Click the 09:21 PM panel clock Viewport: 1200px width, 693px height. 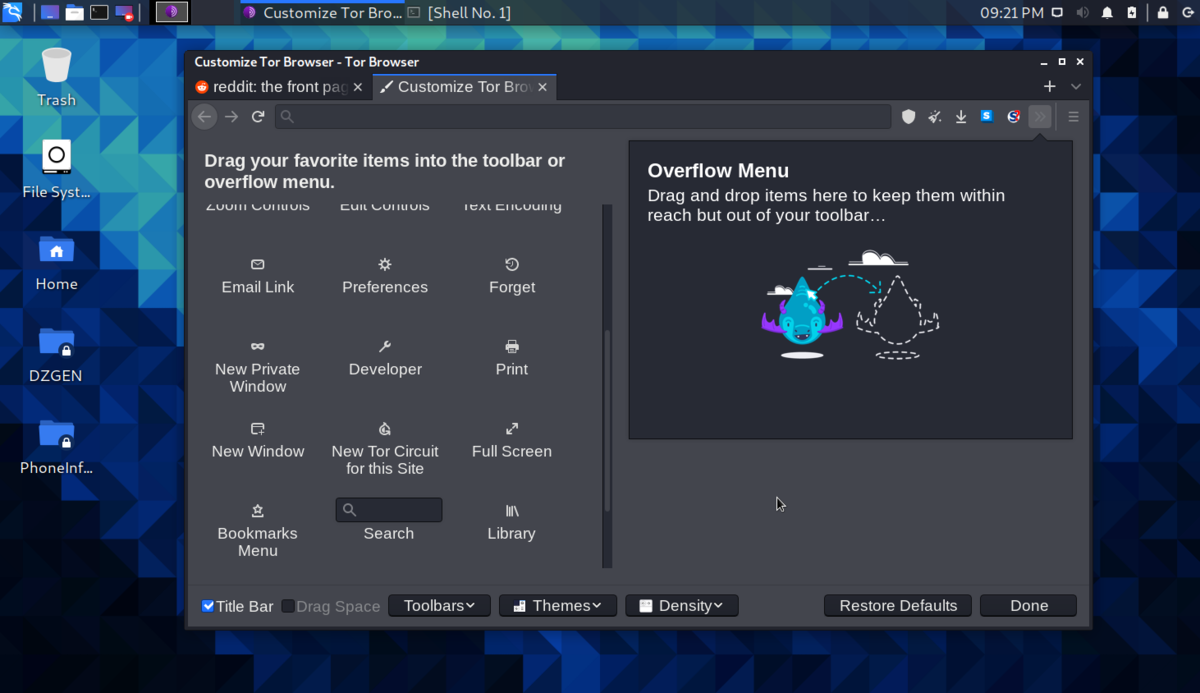1012,13
